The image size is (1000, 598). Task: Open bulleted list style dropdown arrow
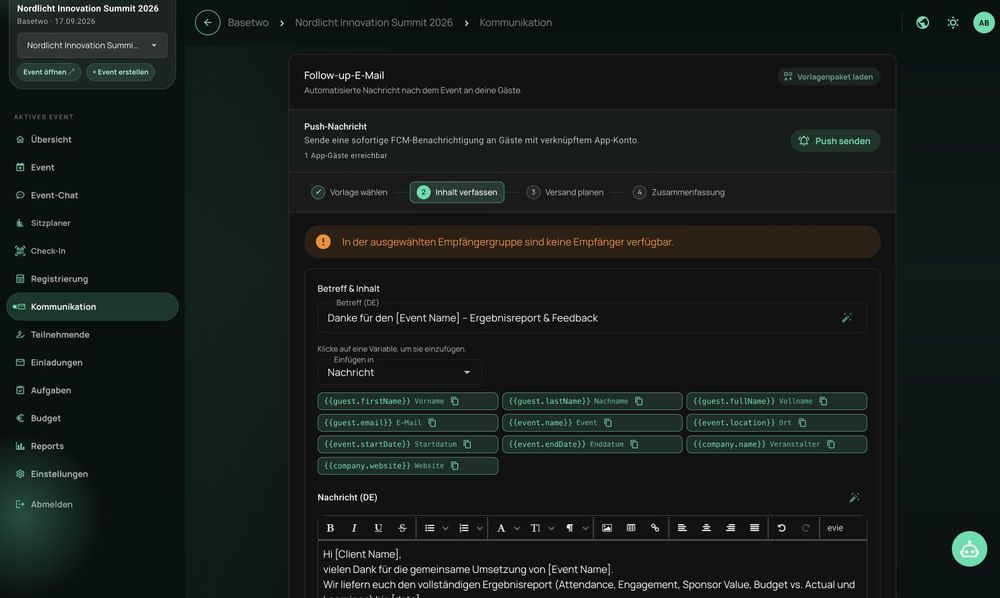tap(445, 528)
